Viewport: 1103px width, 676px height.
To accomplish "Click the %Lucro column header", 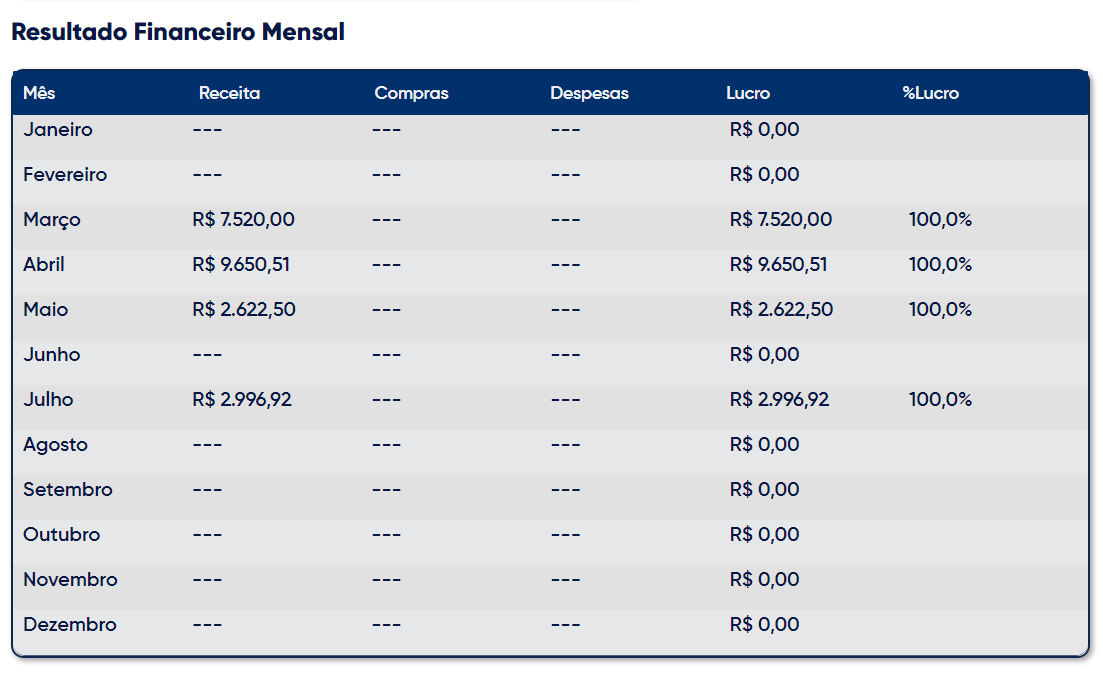I will coord(931,93).
